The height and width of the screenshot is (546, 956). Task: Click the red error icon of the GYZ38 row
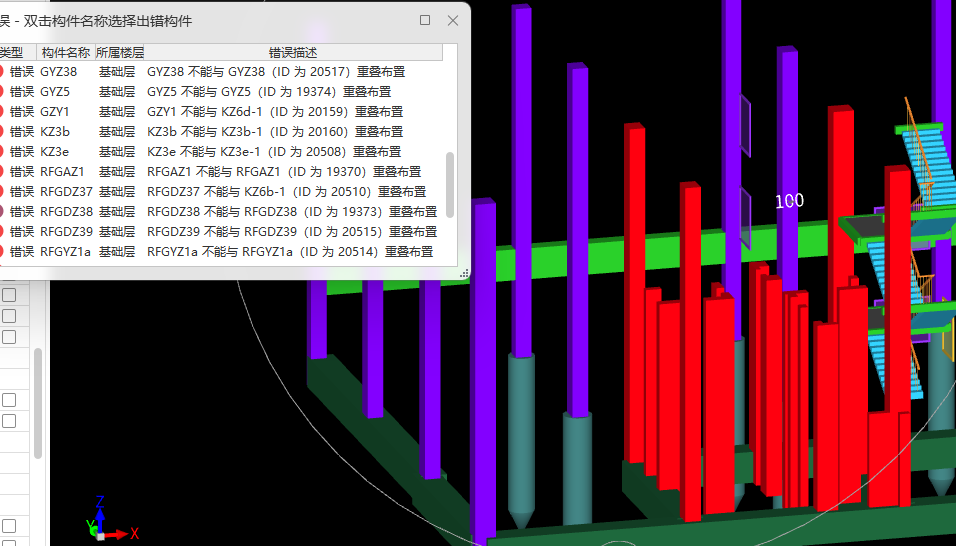click(1, 72)
